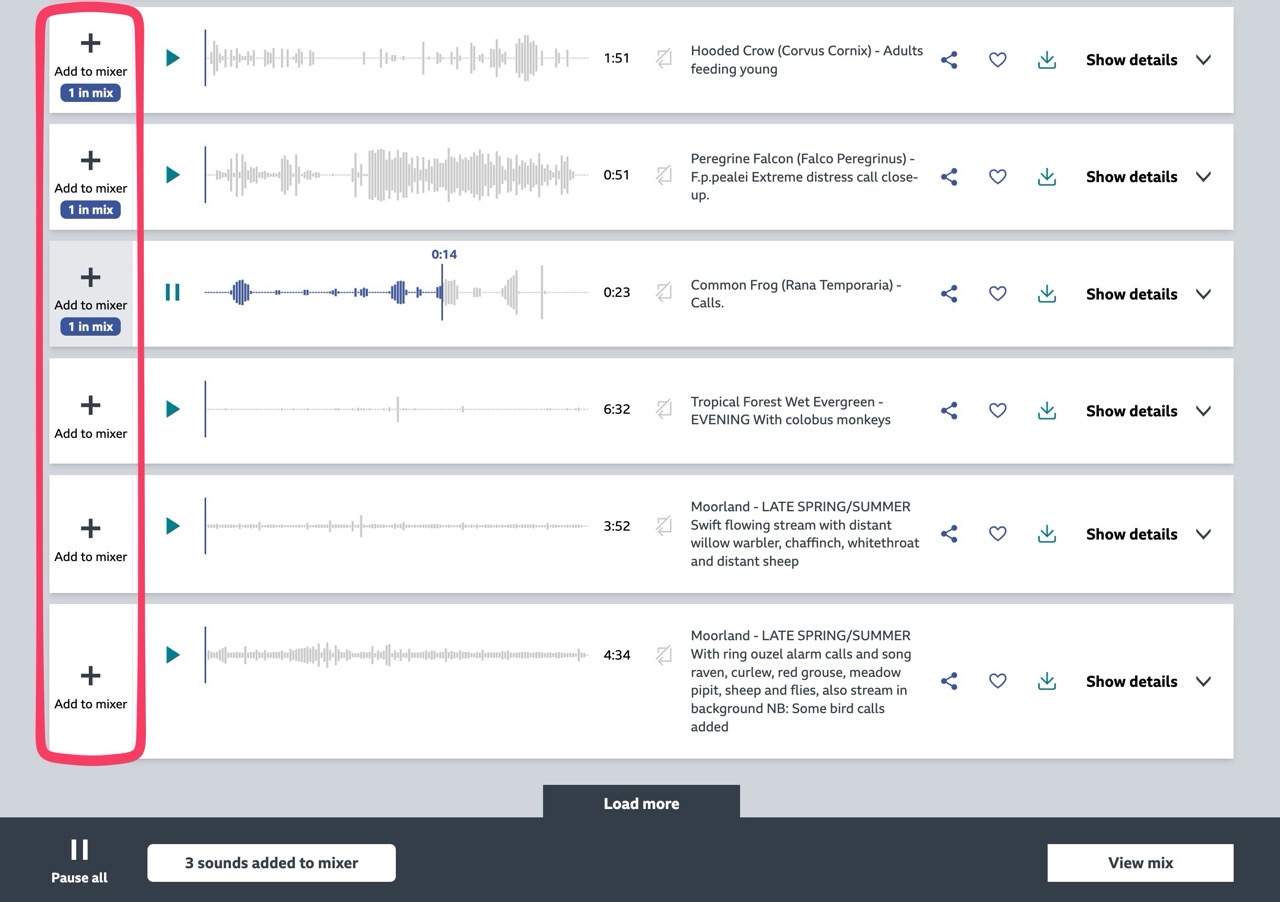Download the Hooded Crow sound
The width and height of the screenshot is (1280, 902).
pyautogui.click(x=1046, y=59)
